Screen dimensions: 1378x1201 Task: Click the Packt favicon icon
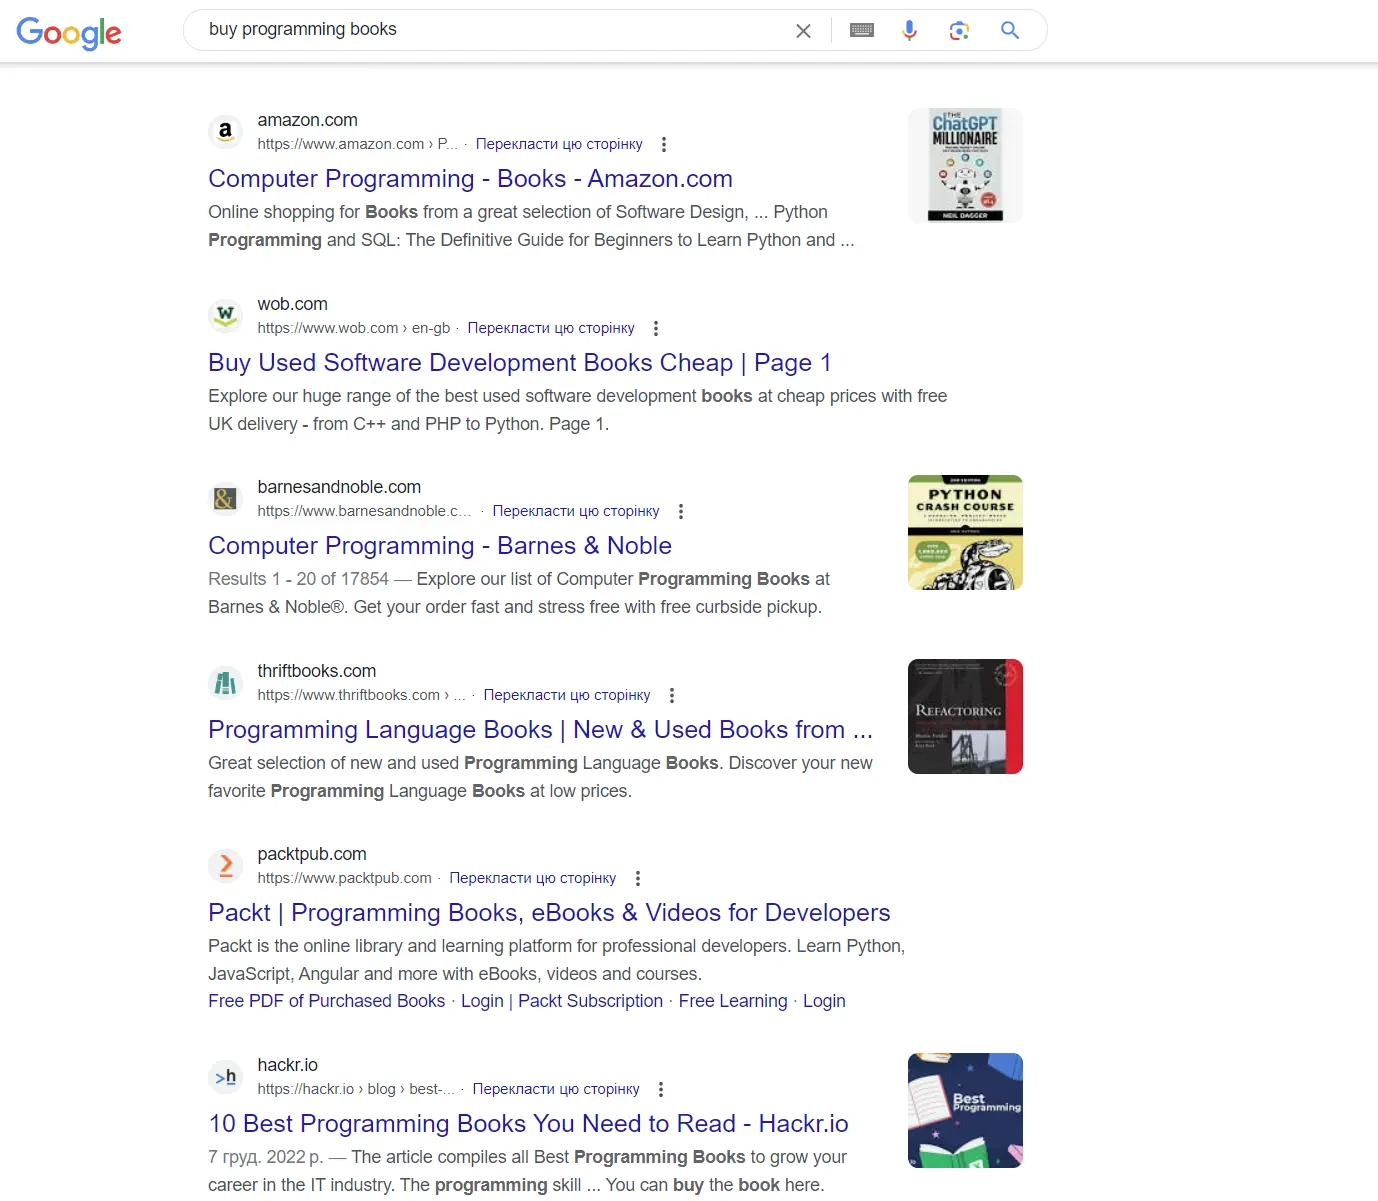click(x=225, y=865)
